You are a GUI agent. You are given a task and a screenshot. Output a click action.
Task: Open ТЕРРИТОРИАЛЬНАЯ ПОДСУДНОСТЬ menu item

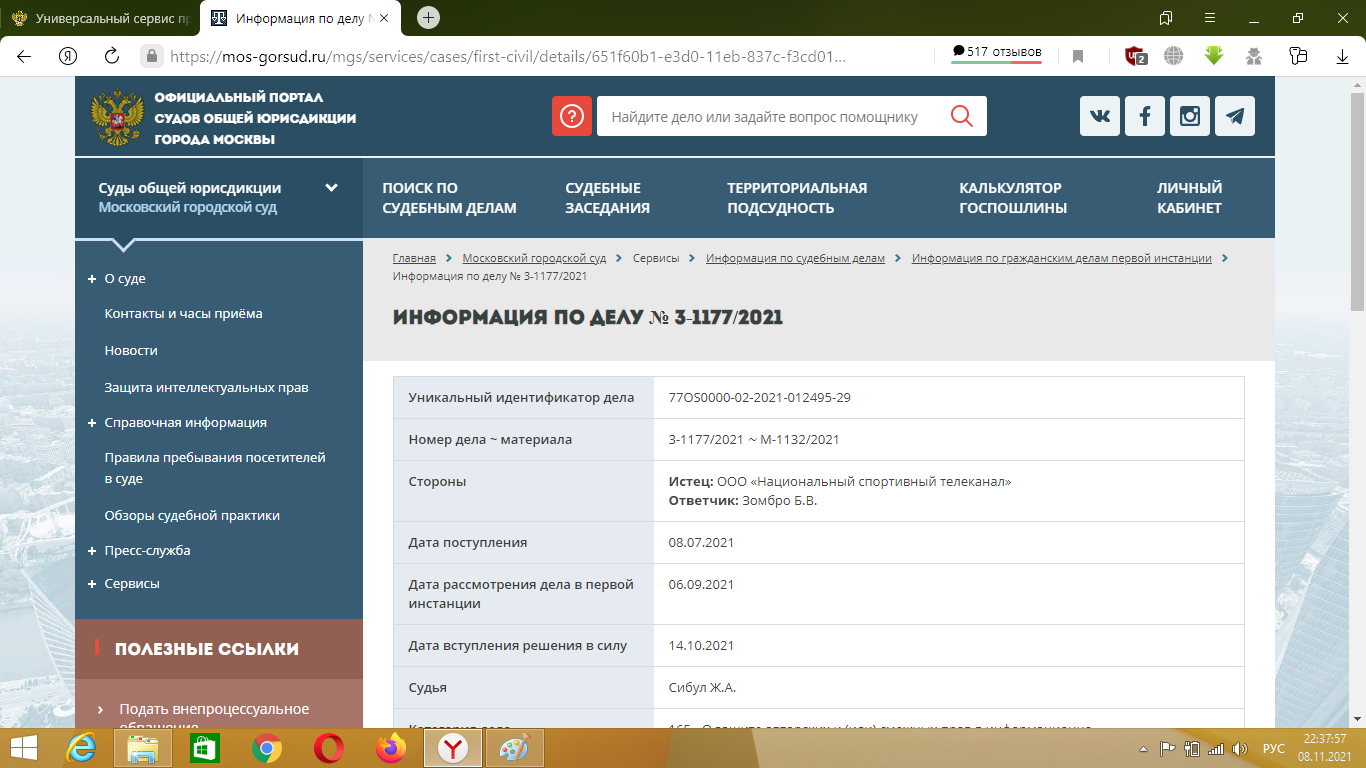[797, 198]
